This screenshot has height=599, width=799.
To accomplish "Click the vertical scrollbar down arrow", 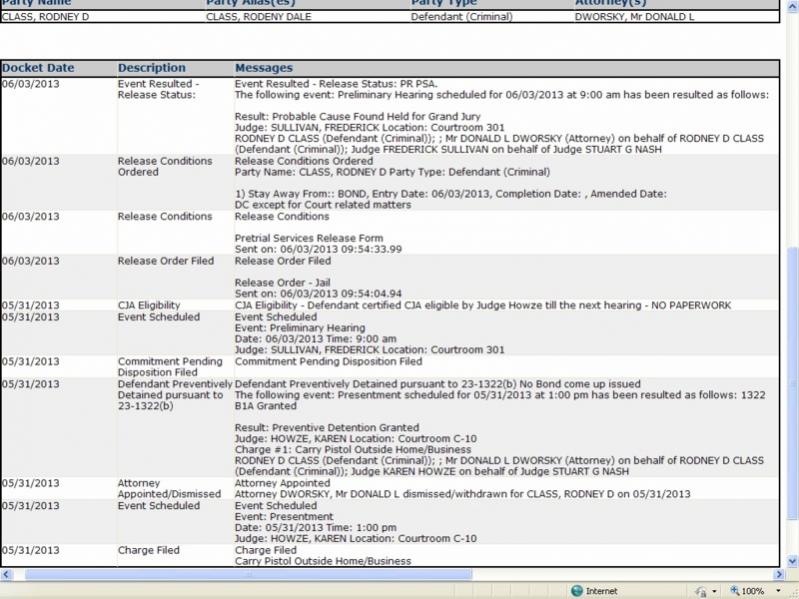I will (x=791, y=561).
